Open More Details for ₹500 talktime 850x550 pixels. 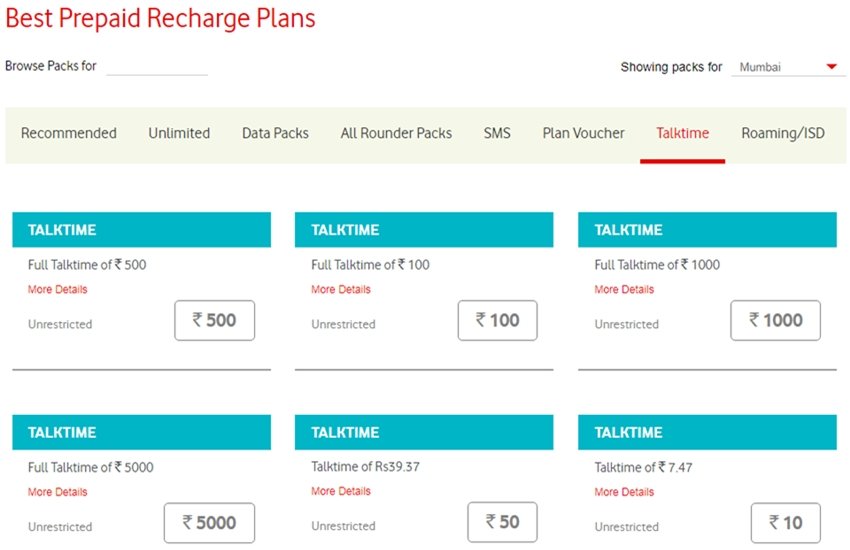pyautogui.click(x=58, y=290)
